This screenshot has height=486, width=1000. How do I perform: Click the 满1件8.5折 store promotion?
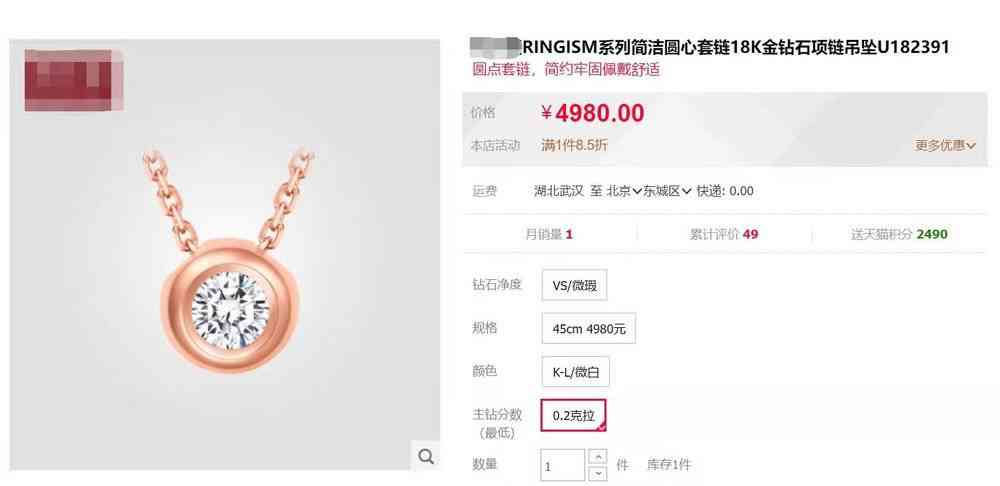click(x=574, y=145)
